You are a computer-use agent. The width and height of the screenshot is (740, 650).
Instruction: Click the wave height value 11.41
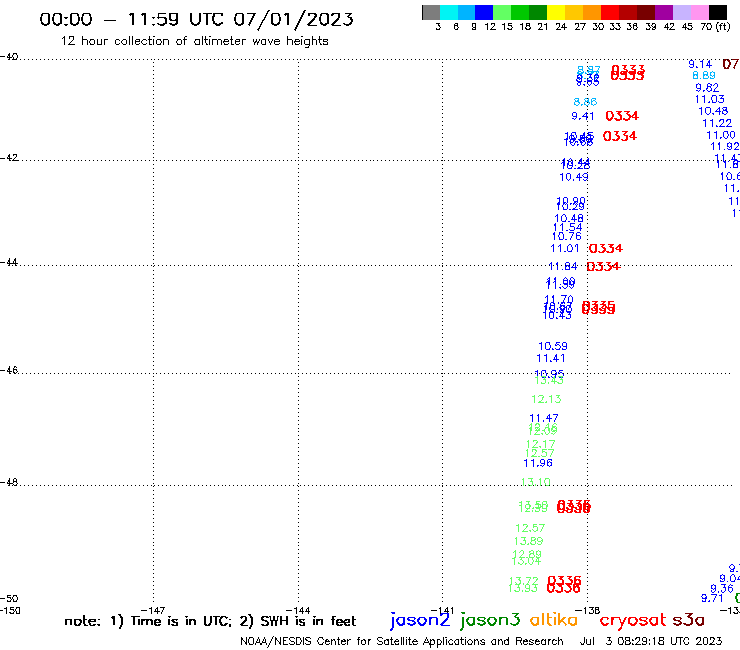click(x=551, y=359)
